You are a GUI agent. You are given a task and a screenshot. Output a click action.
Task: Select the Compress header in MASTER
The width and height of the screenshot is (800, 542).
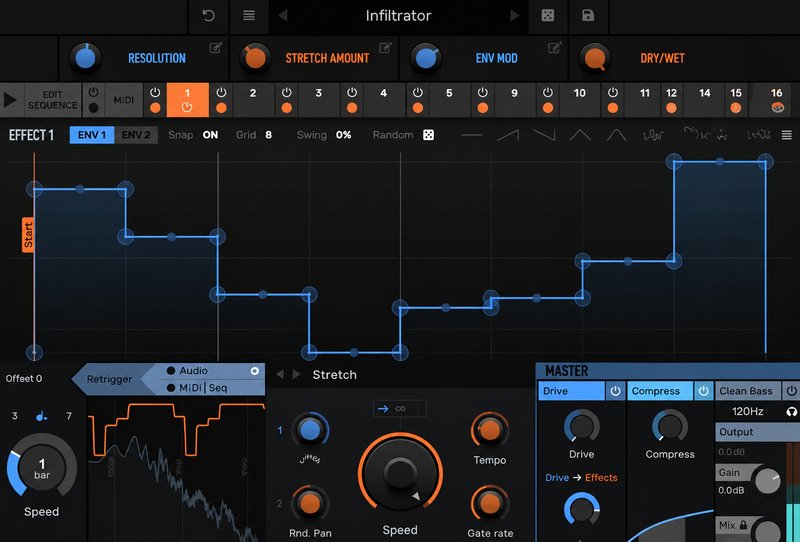pos(660,391)
